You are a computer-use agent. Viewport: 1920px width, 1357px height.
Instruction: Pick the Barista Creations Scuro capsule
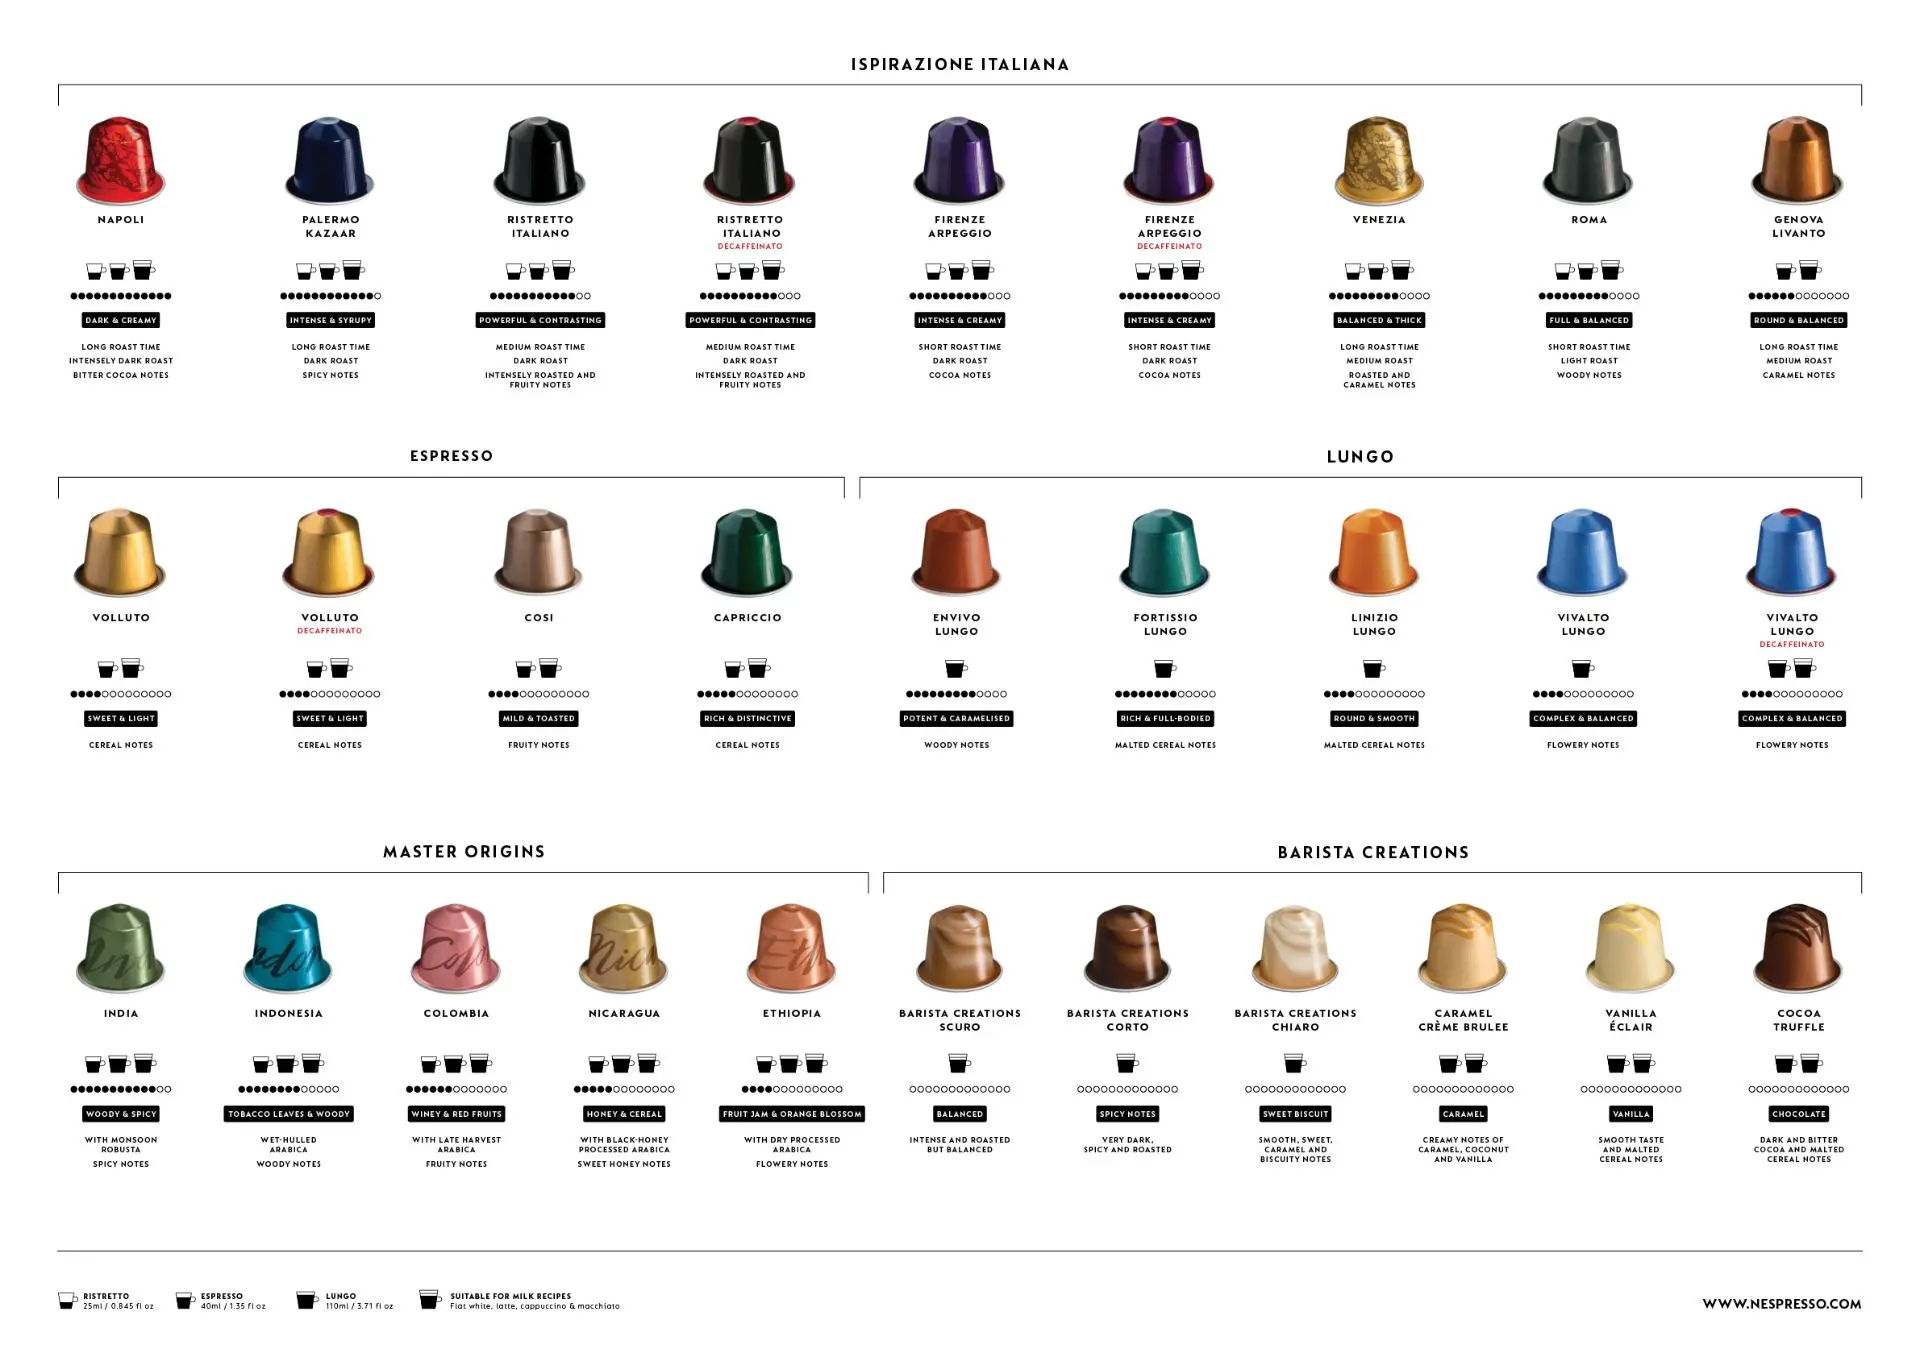pos(960,948)
